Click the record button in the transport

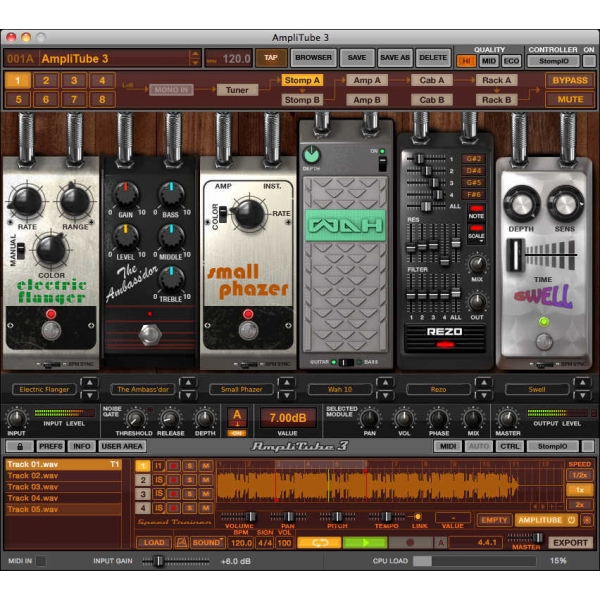tap(410, 543)
